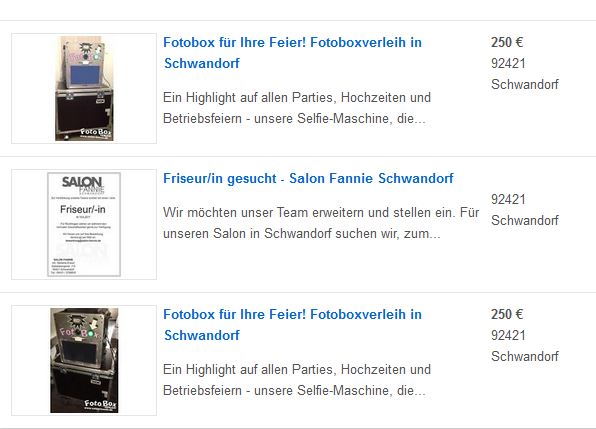Click city name Schwandorf beside last listing's price

point(525,356)
